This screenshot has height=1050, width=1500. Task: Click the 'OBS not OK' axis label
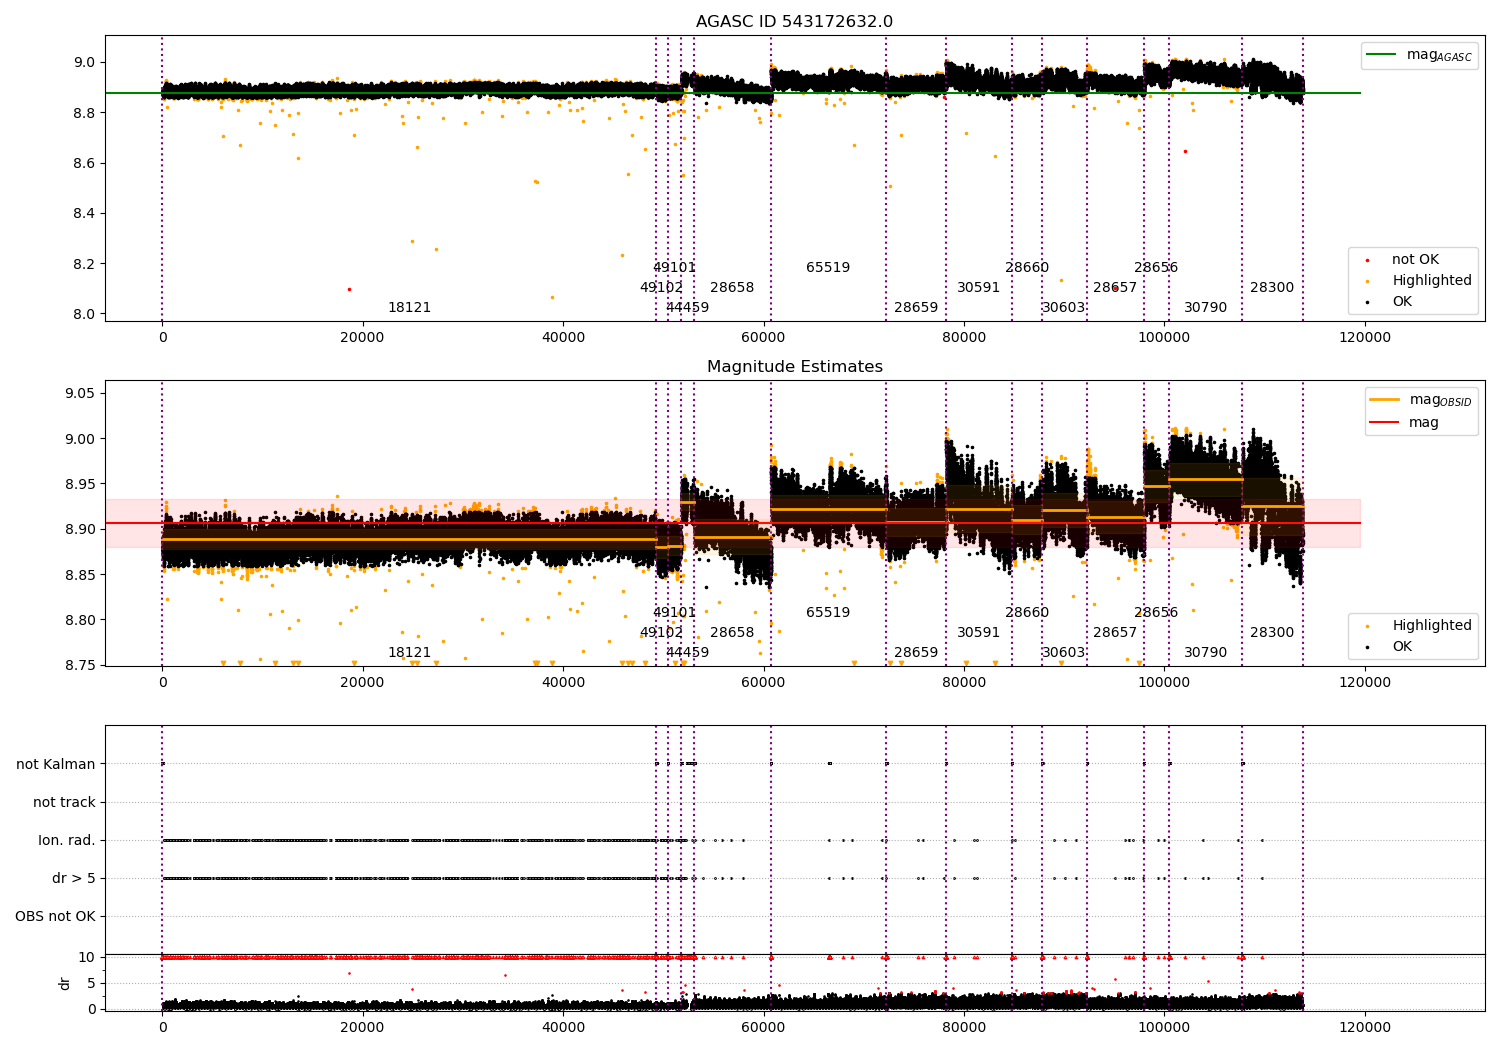coord(55,916)
